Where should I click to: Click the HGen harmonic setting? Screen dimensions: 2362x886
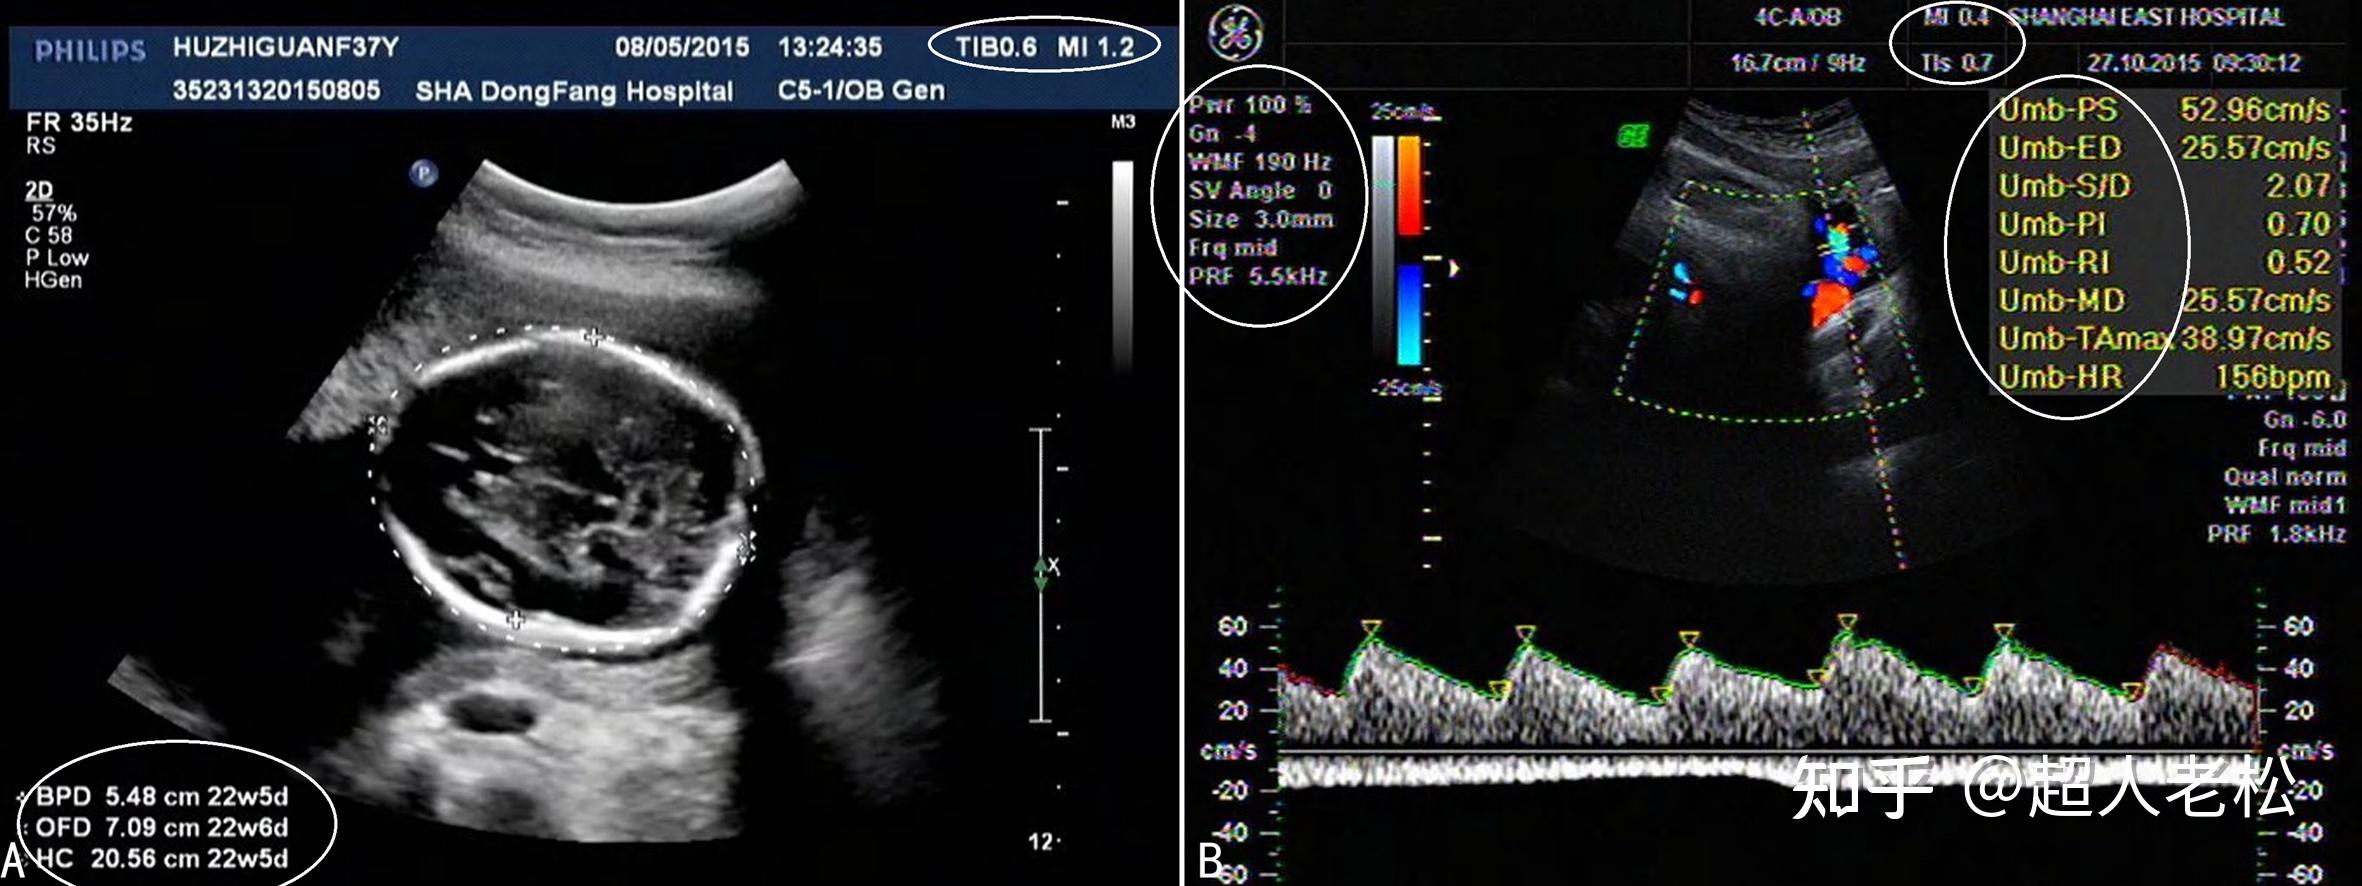click(x=53, y=280)
